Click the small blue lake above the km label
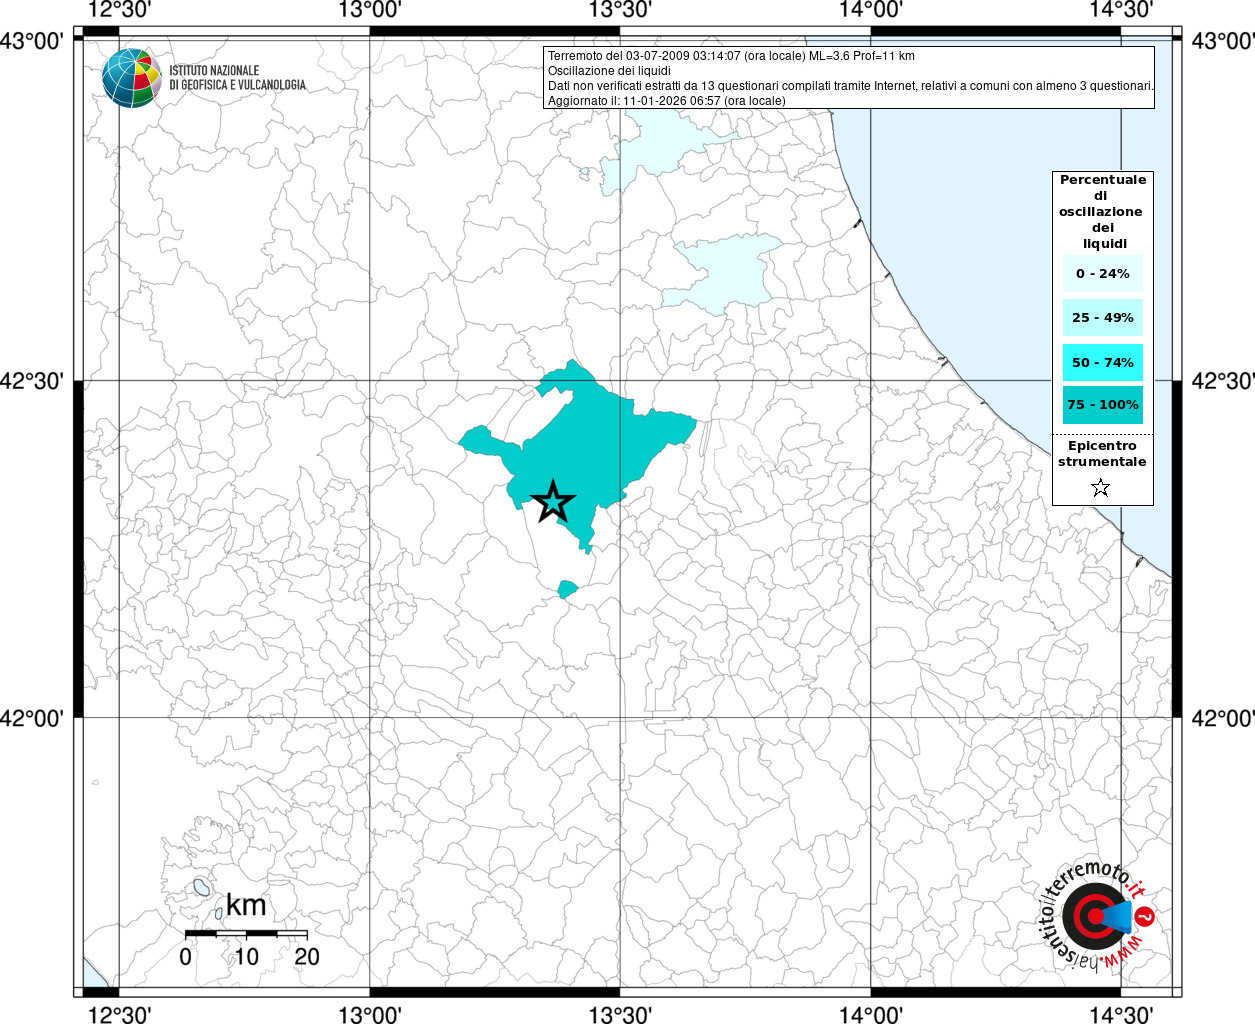The image size is (1255, 1024). [202, 887]
